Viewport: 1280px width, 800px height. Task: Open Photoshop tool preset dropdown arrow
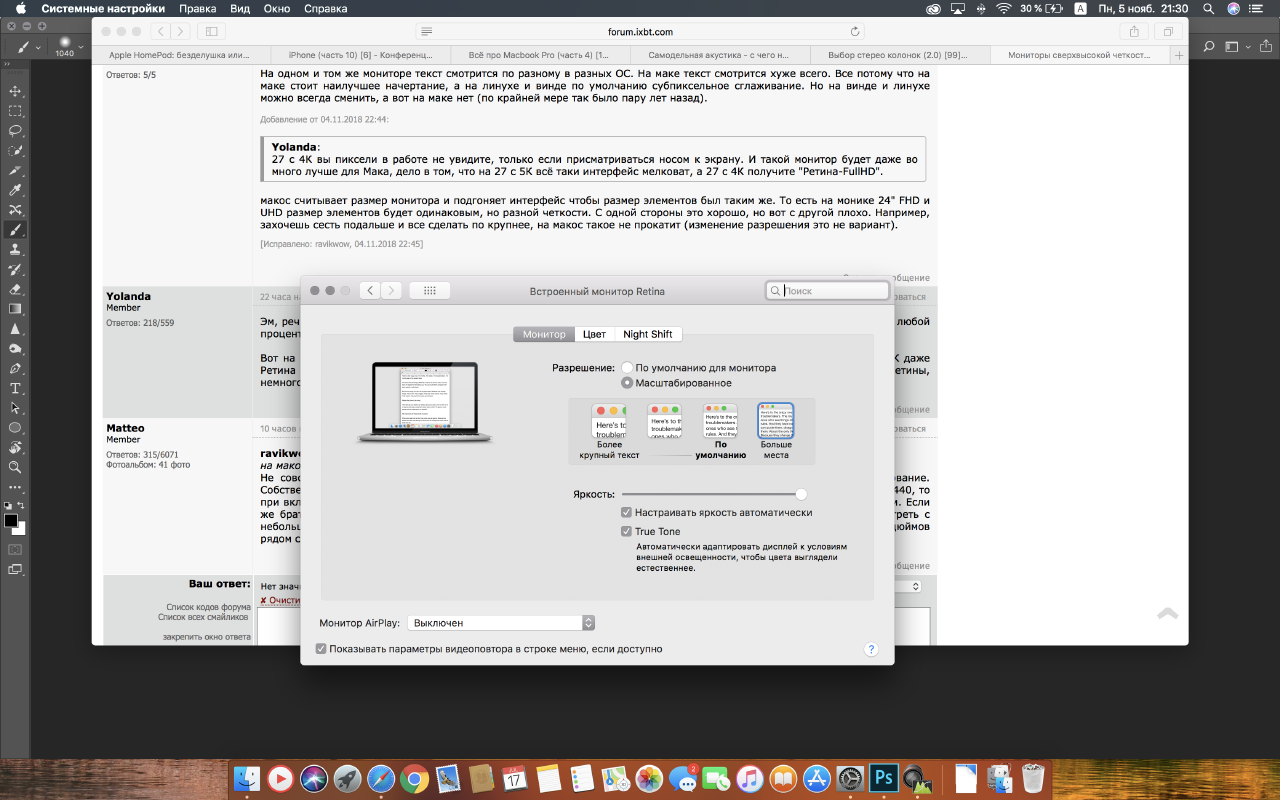(x=39, y=47)
